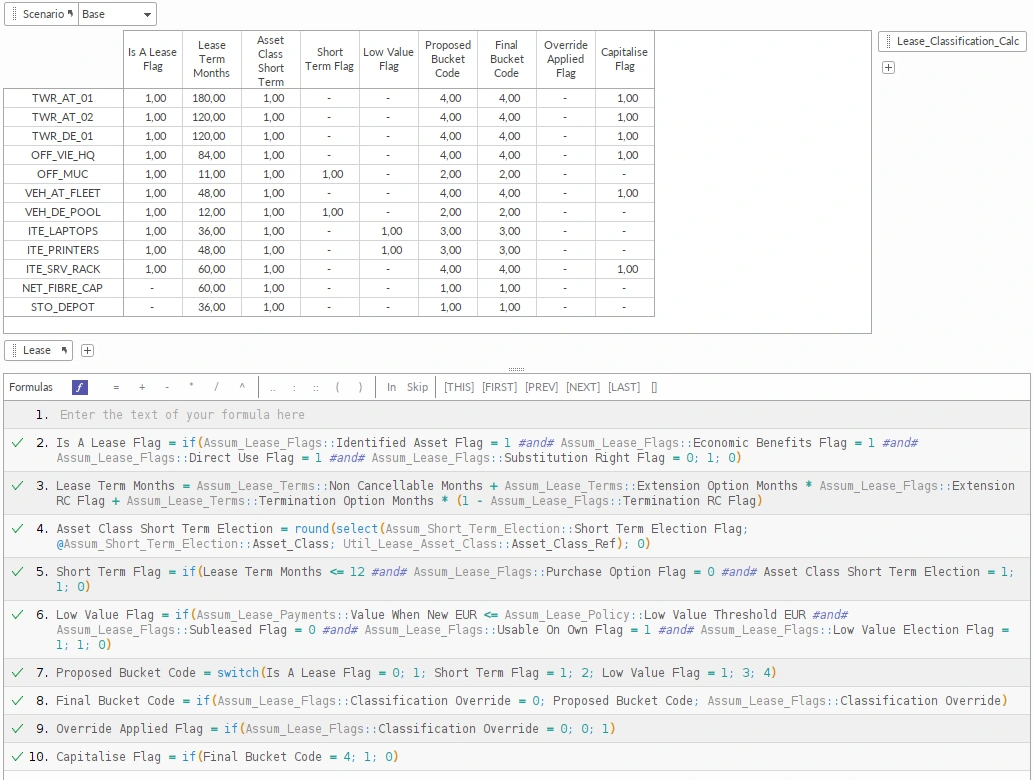The width and height of the screenshot is (1034, 780).
Task: Click the empty formula line 1 field
Action: coord(517,415)
